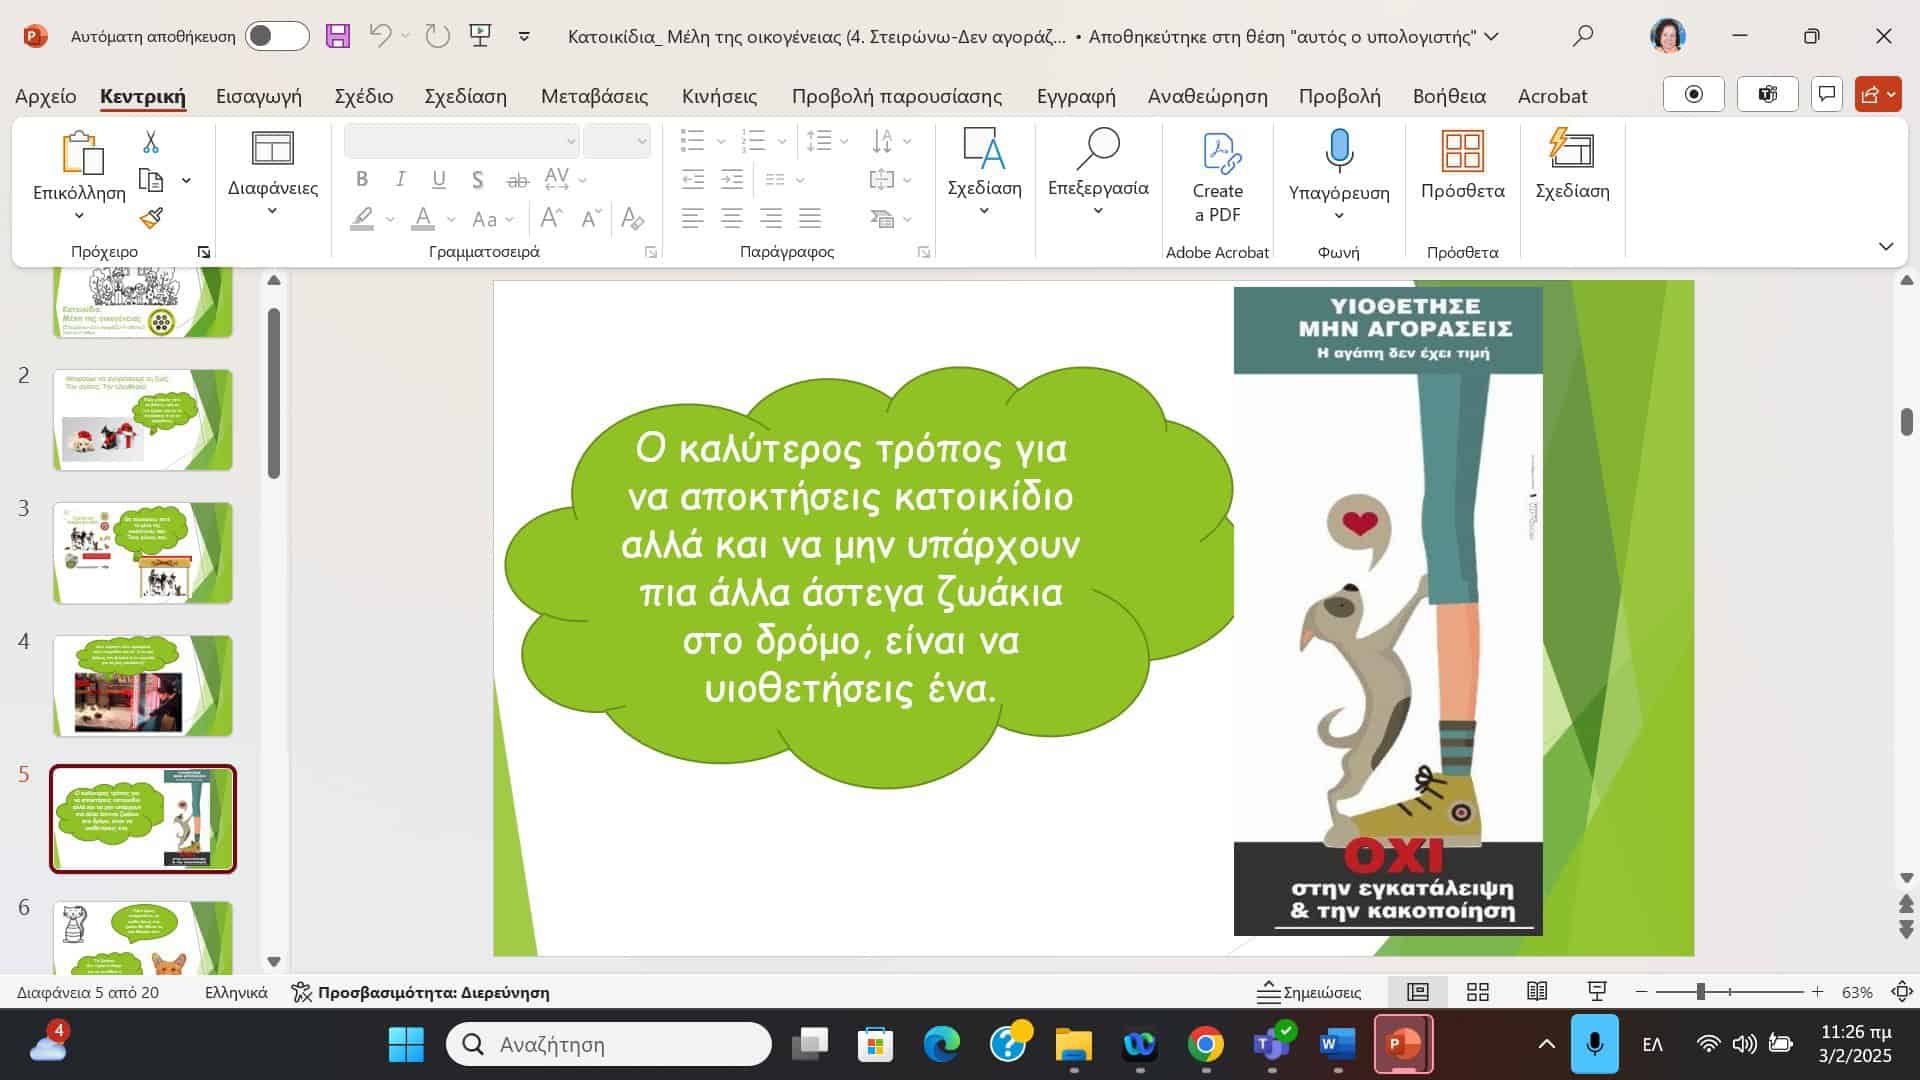1920x1080 pixels.
Task: Open Create a PDF tool
Action: (x=1217, y=178)
